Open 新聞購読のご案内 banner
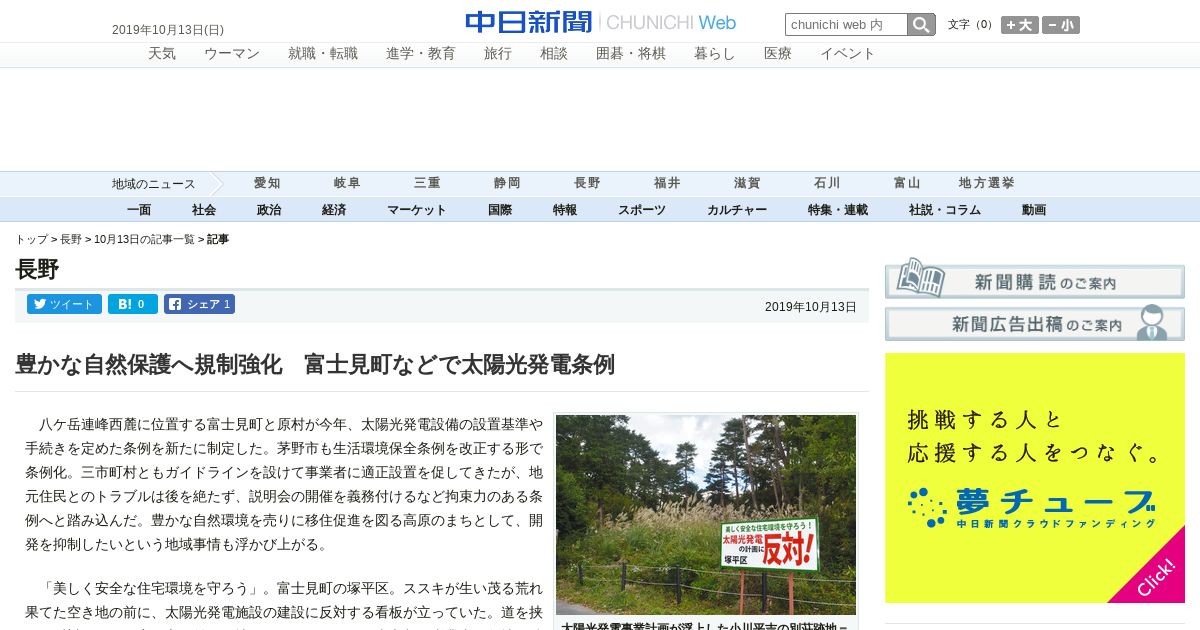Screen dimensions: 1200x630 1035,278
